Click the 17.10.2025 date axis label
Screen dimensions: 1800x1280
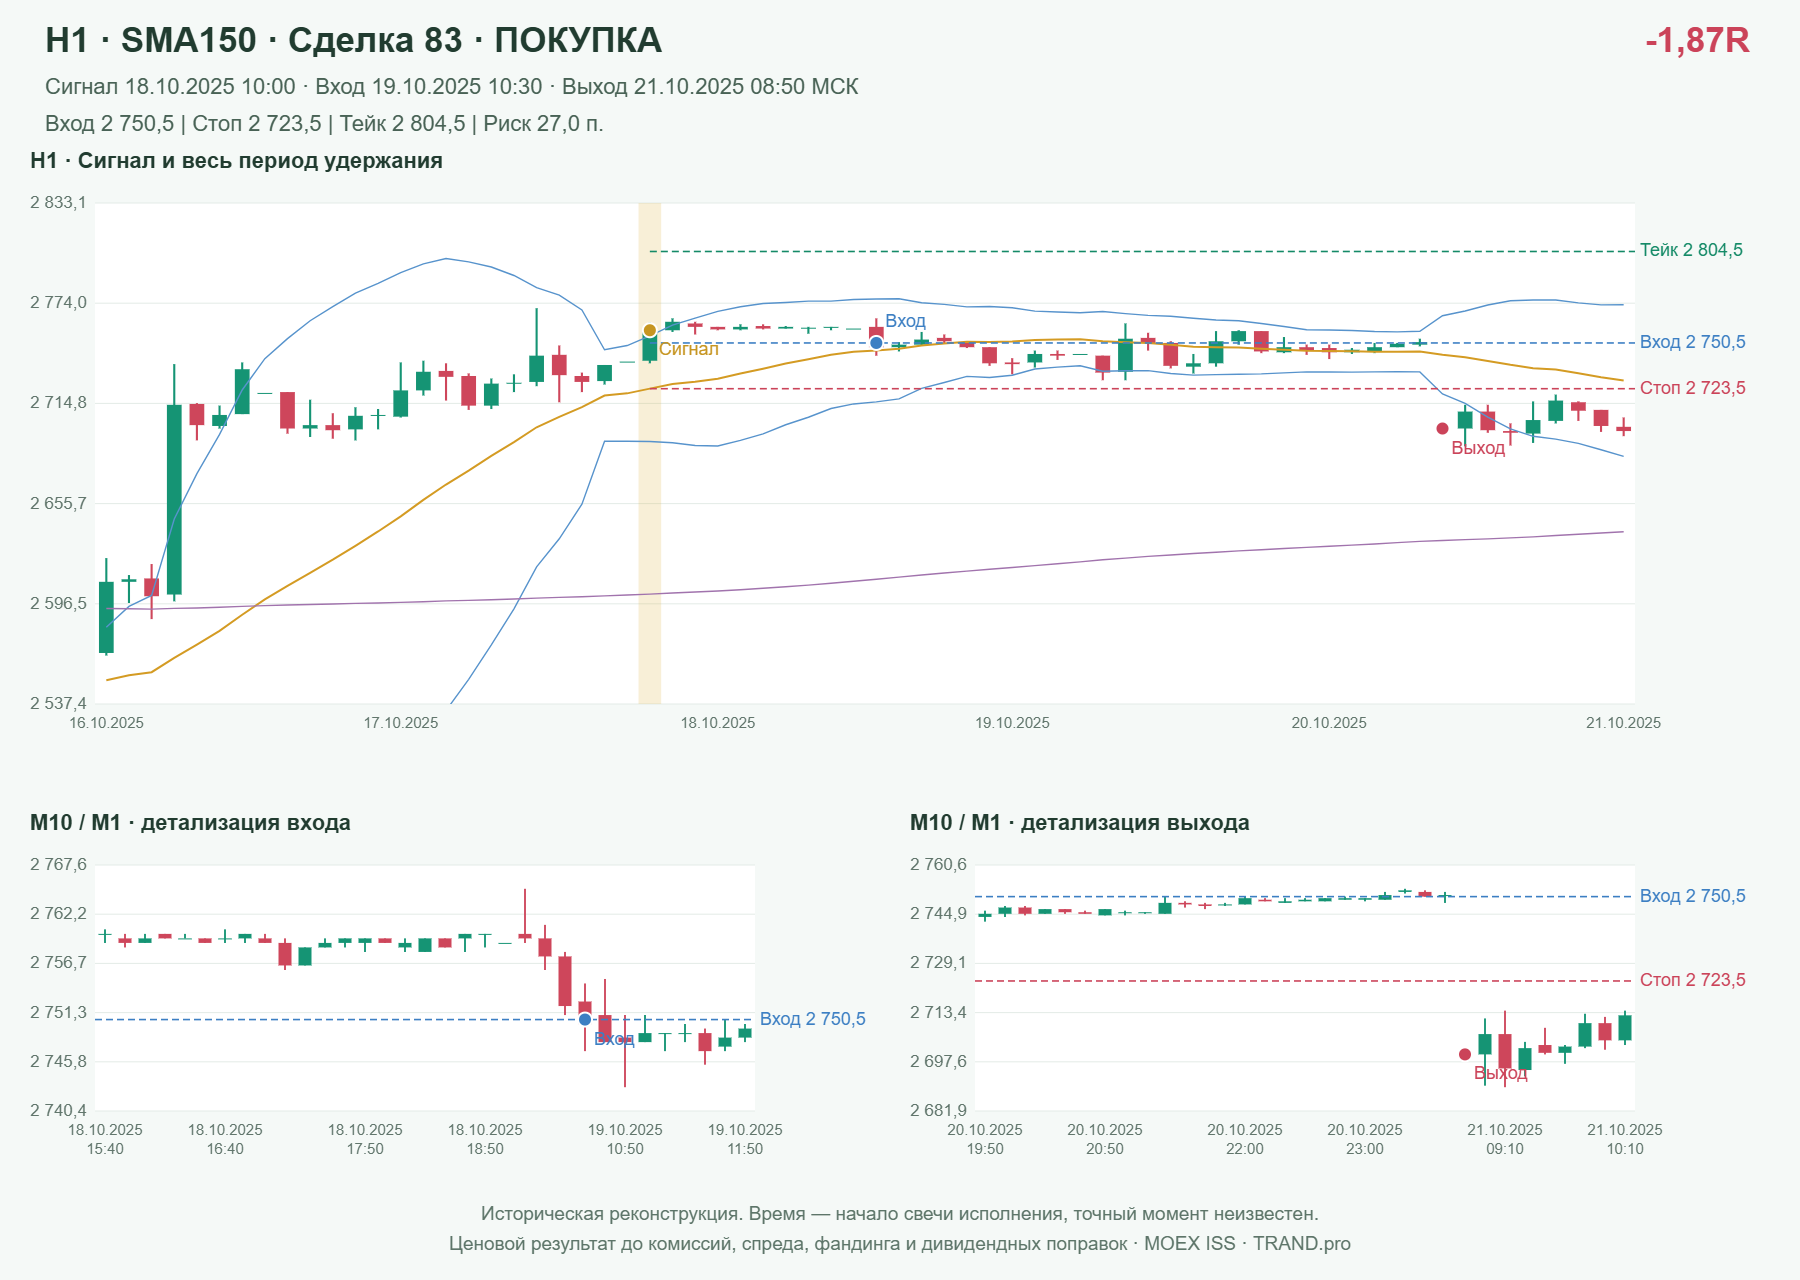(x=401, y=723)
